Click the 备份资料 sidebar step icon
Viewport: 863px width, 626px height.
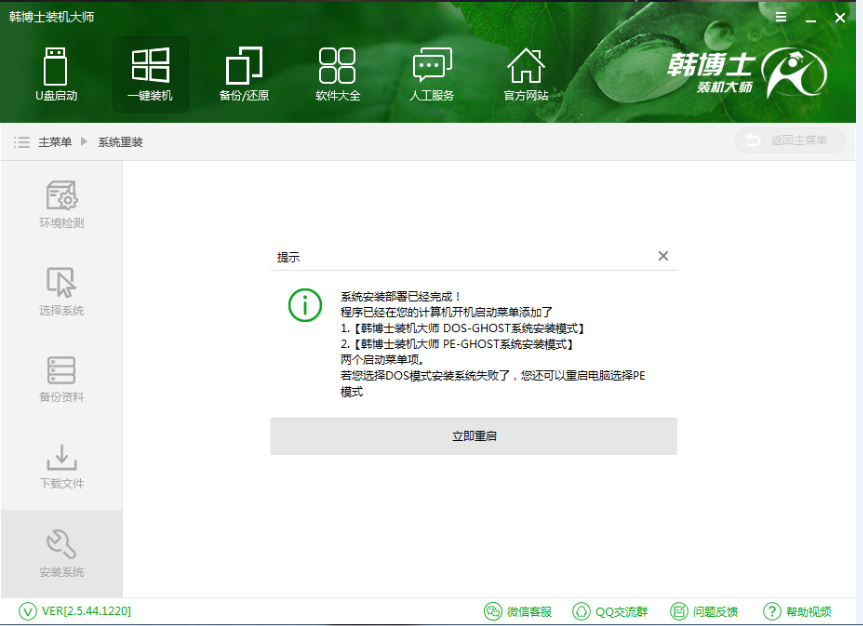click(61, 370)
